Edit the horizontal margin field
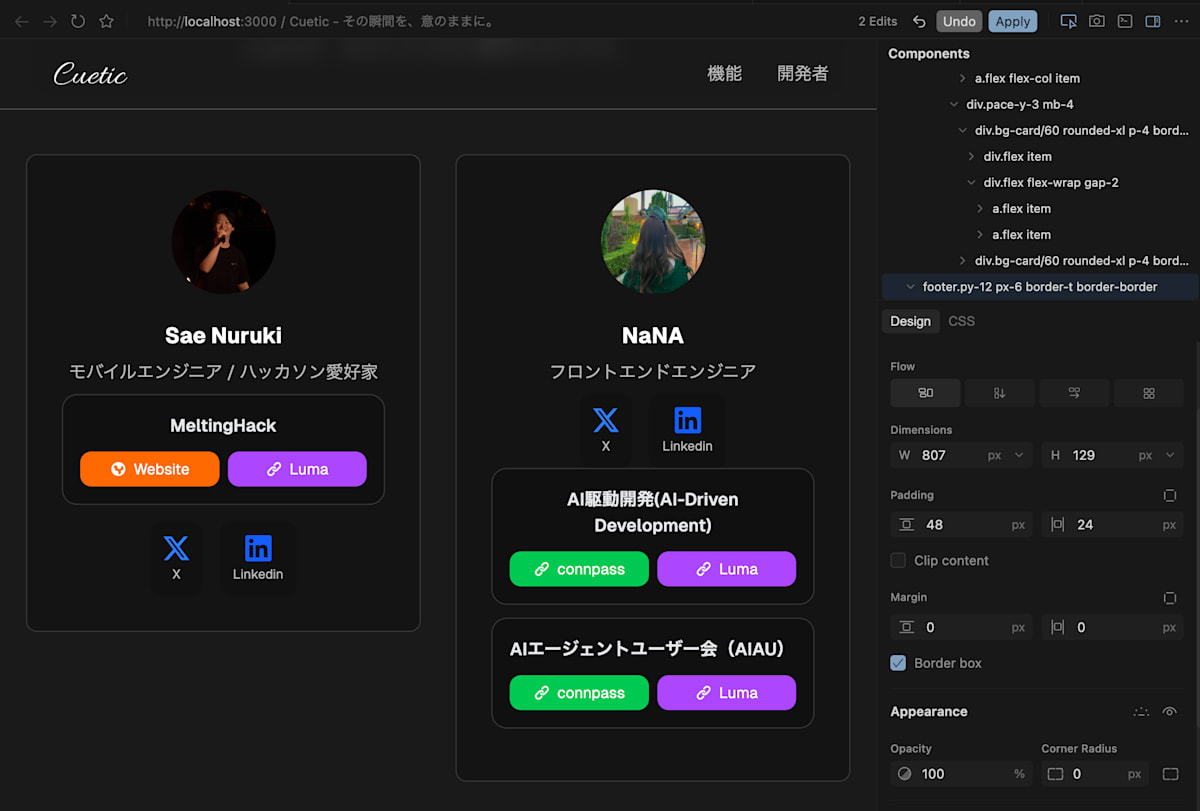 coord(1112,627)
